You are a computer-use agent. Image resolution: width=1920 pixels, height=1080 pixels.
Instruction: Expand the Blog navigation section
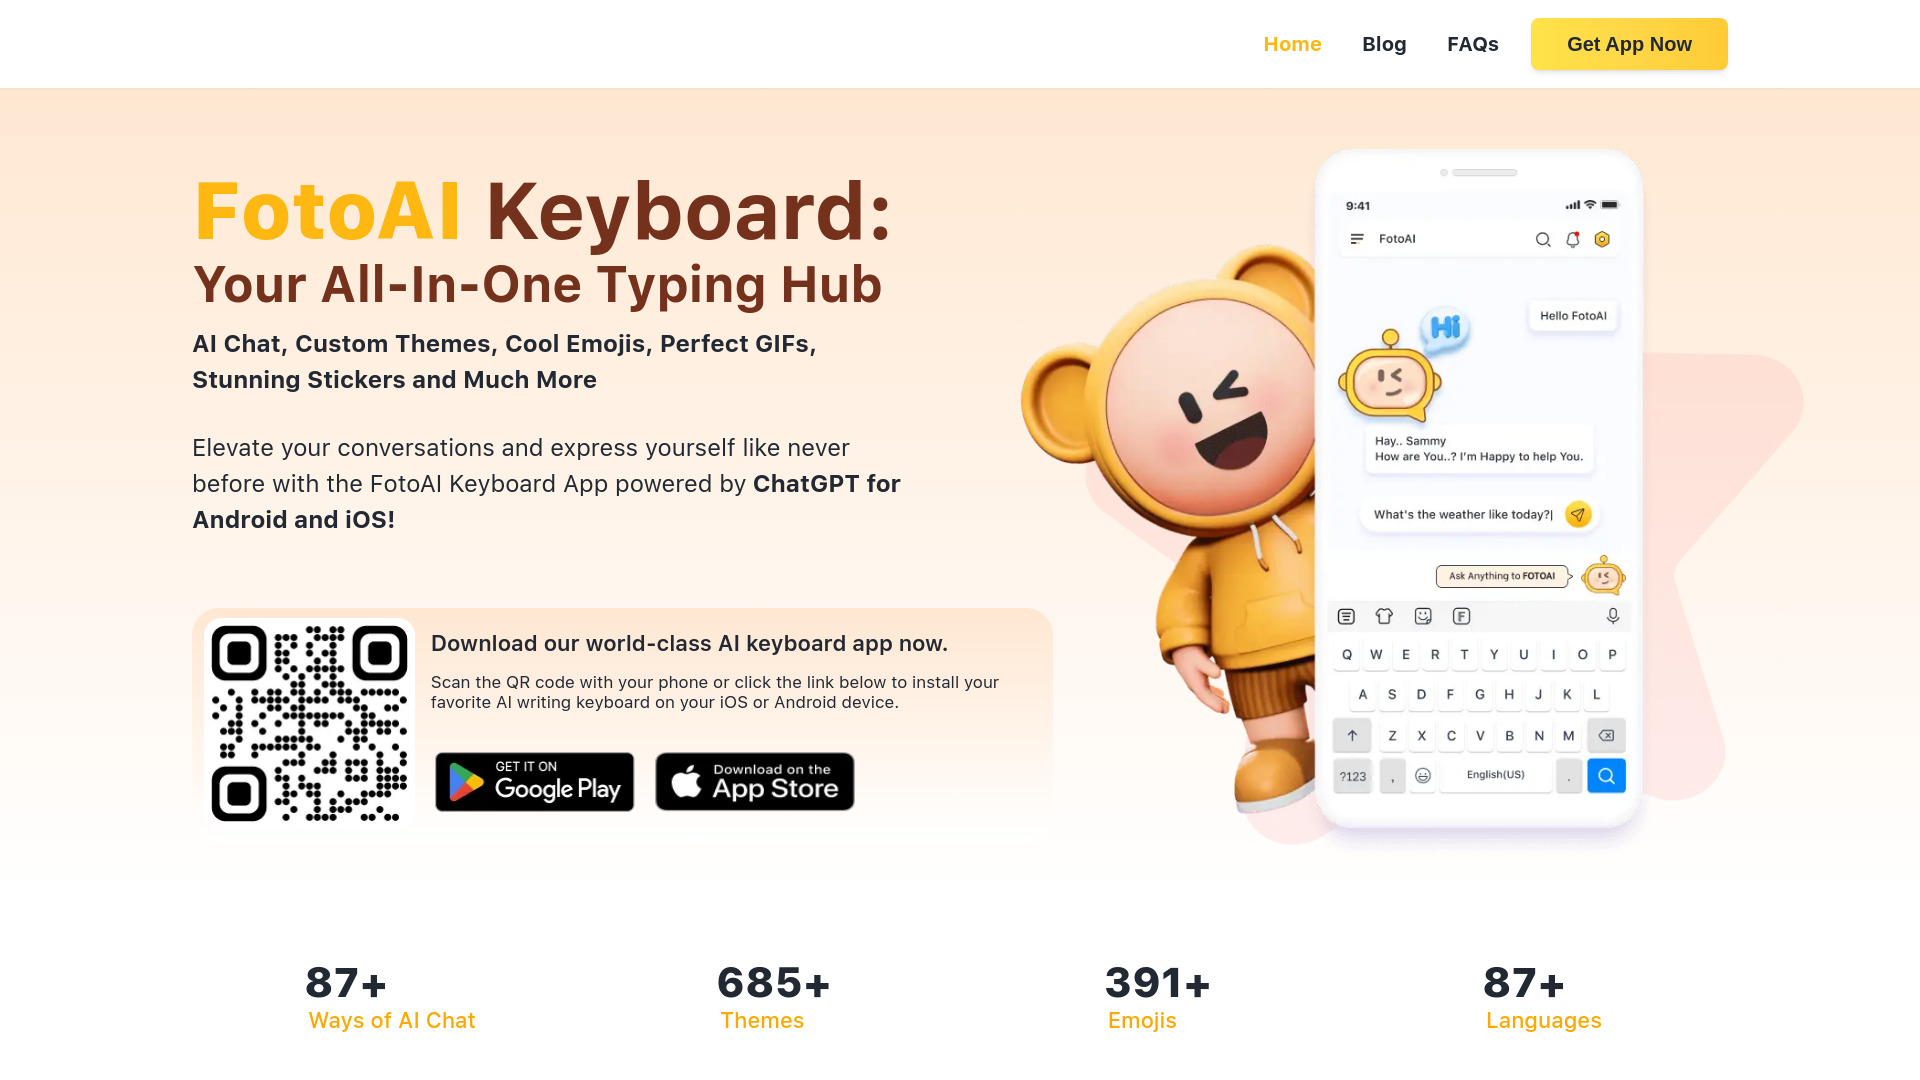(1385, 44)
